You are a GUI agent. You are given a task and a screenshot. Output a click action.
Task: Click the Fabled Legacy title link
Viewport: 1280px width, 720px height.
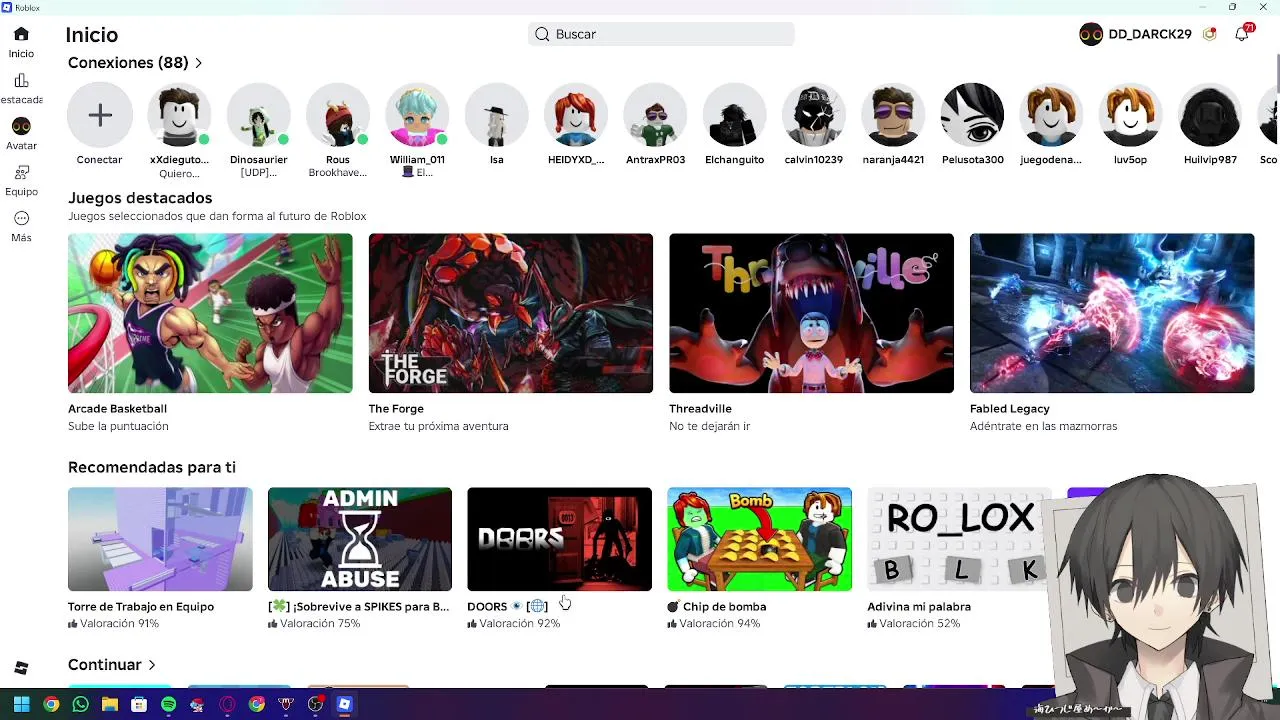[x=1009, y=409]
